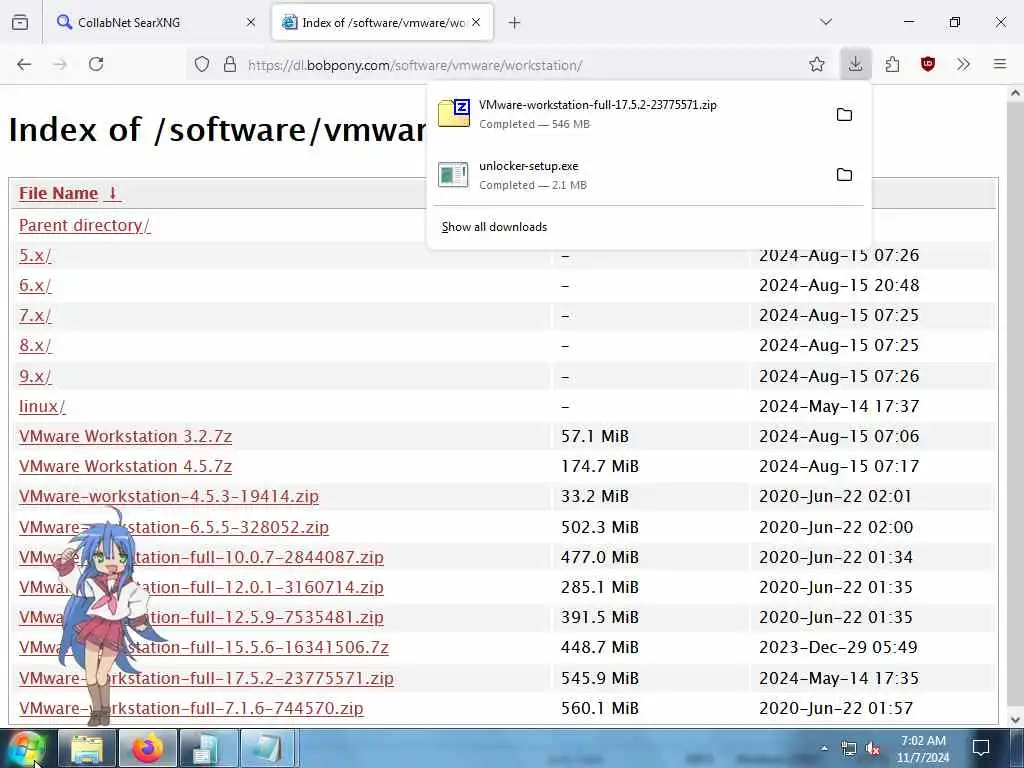Screen dimensions: 1024x768
Task: Open a new tab with plus button
Action: point(515,23)
